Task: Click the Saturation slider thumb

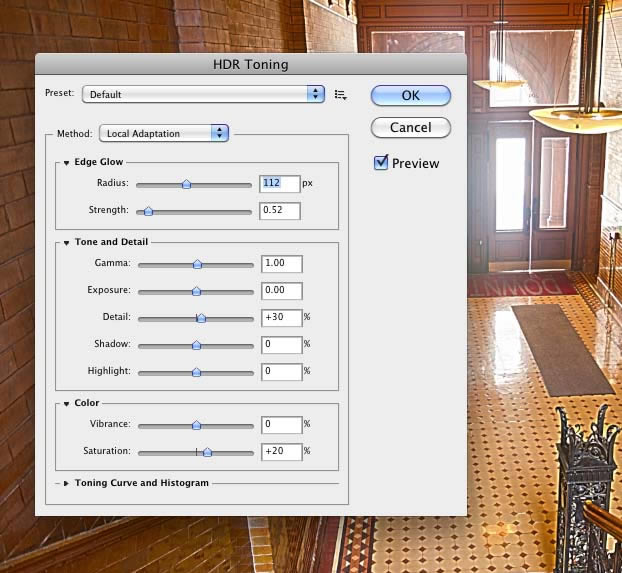Action: click(207, 452)
